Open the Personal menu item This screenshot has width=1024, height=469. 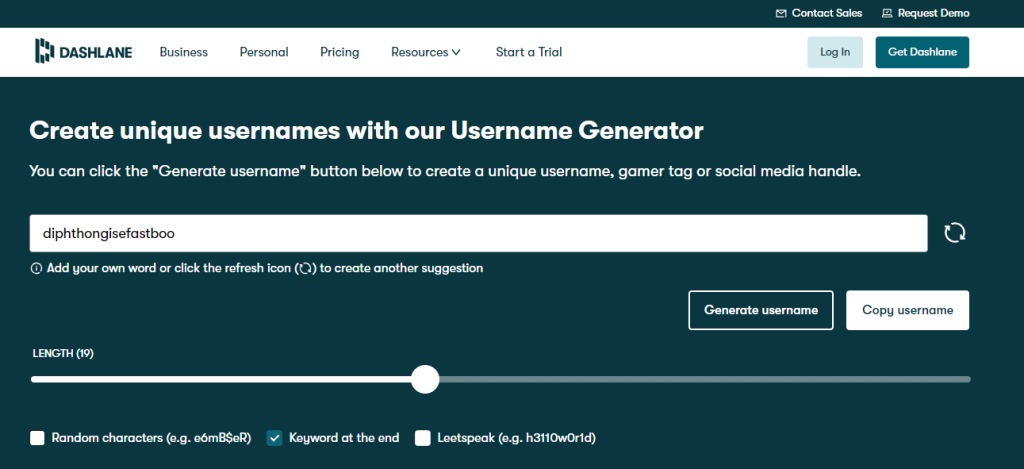264,52
